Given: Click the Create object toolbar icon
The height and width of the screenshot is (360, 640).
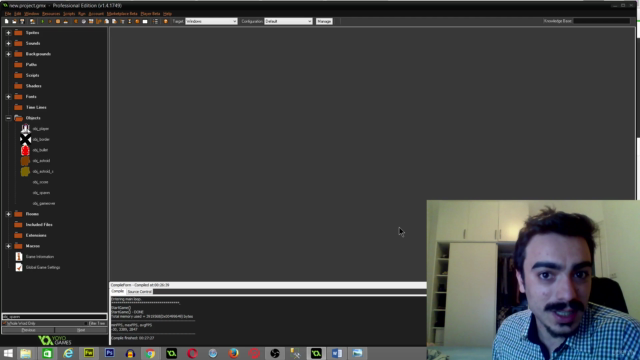Looking at the screenshot, I should click(137, 21).
